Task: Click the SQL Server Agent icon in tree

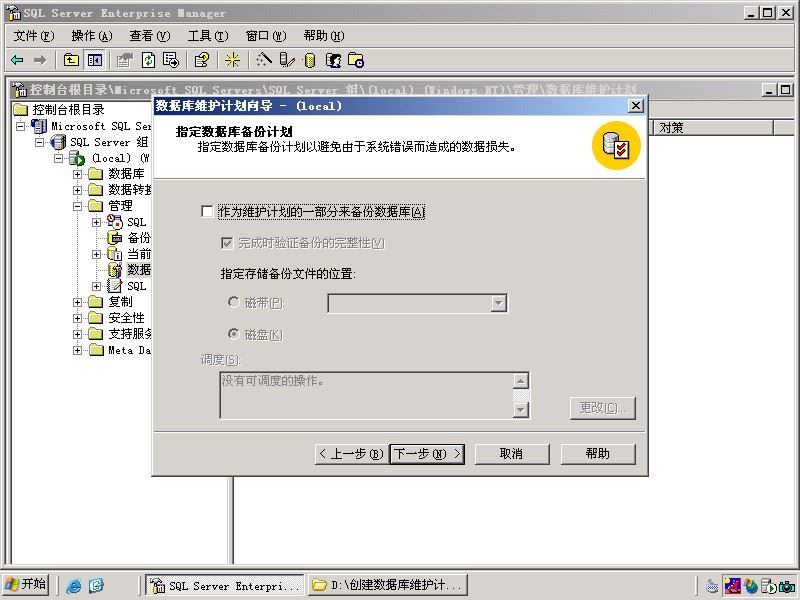Action: click(x=115, y=222)
